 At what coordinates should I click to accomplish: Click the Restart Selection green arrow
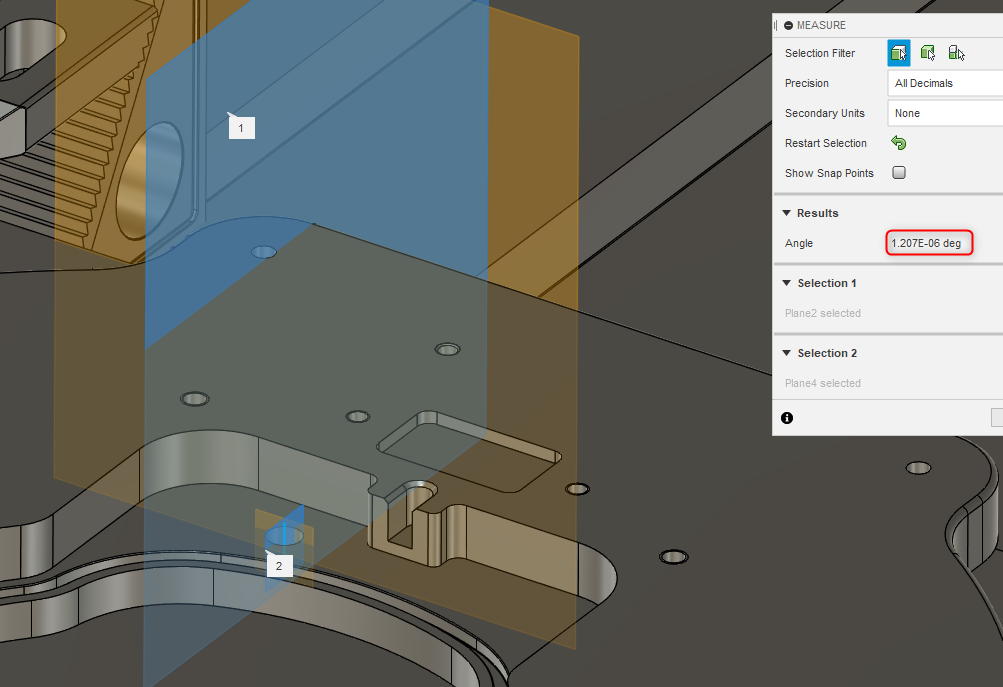coord(898,143)
